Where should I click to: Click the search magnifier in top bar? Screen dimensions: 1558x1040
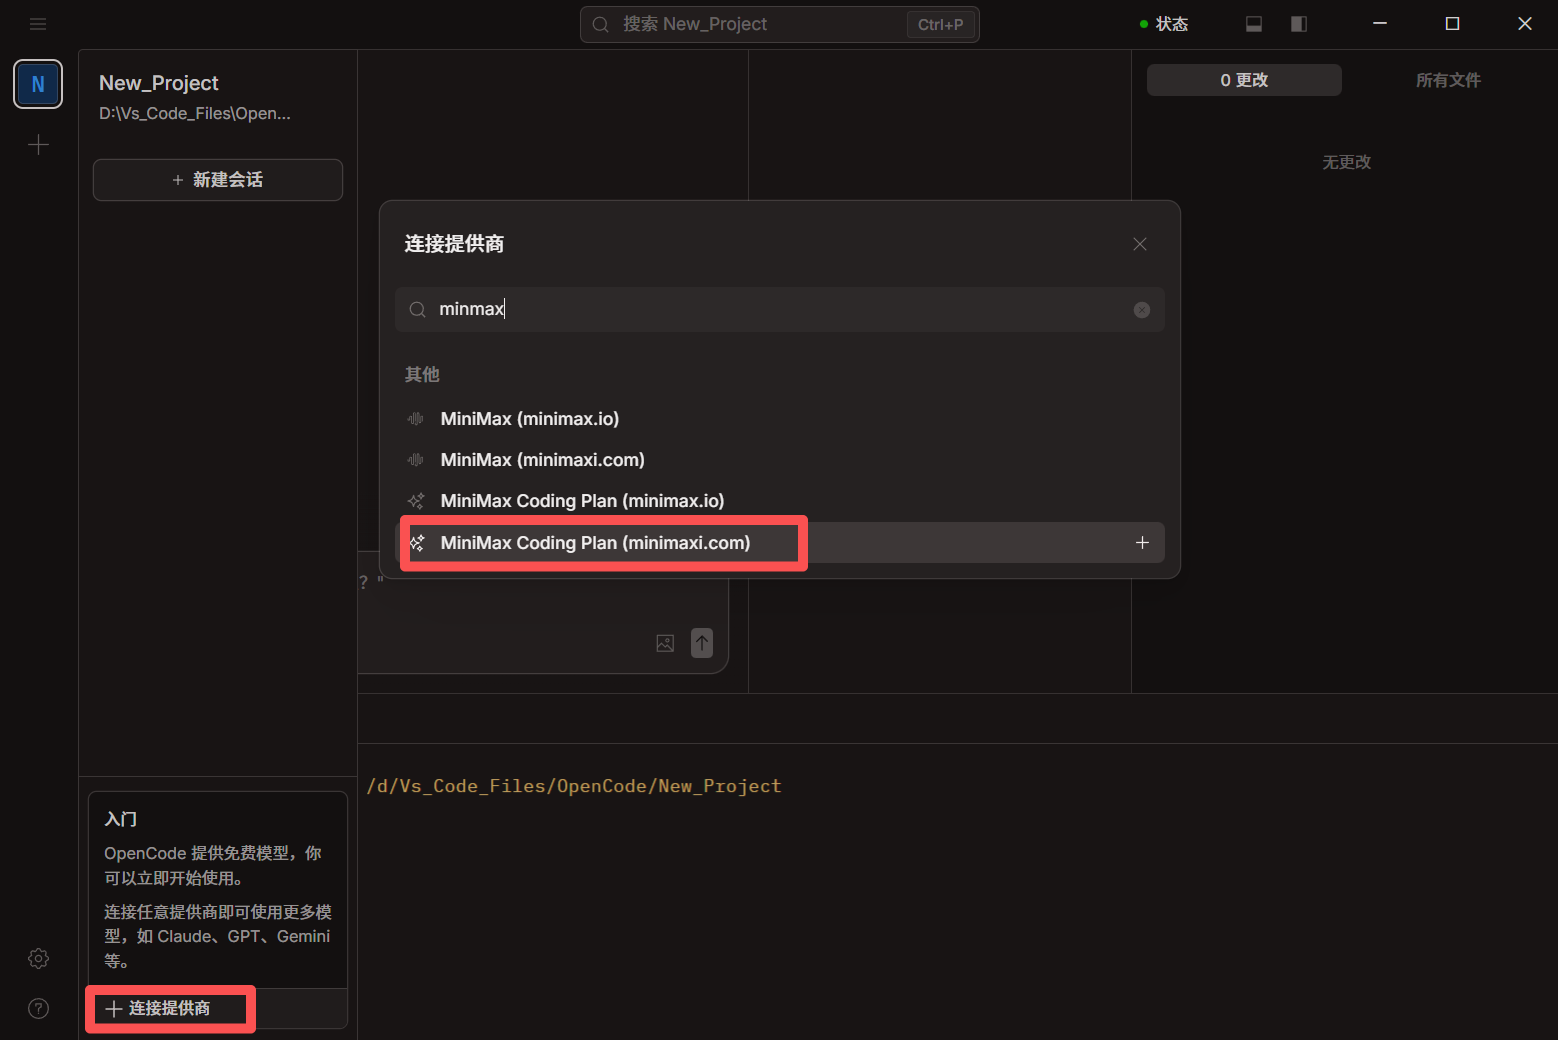pos(600,24)
